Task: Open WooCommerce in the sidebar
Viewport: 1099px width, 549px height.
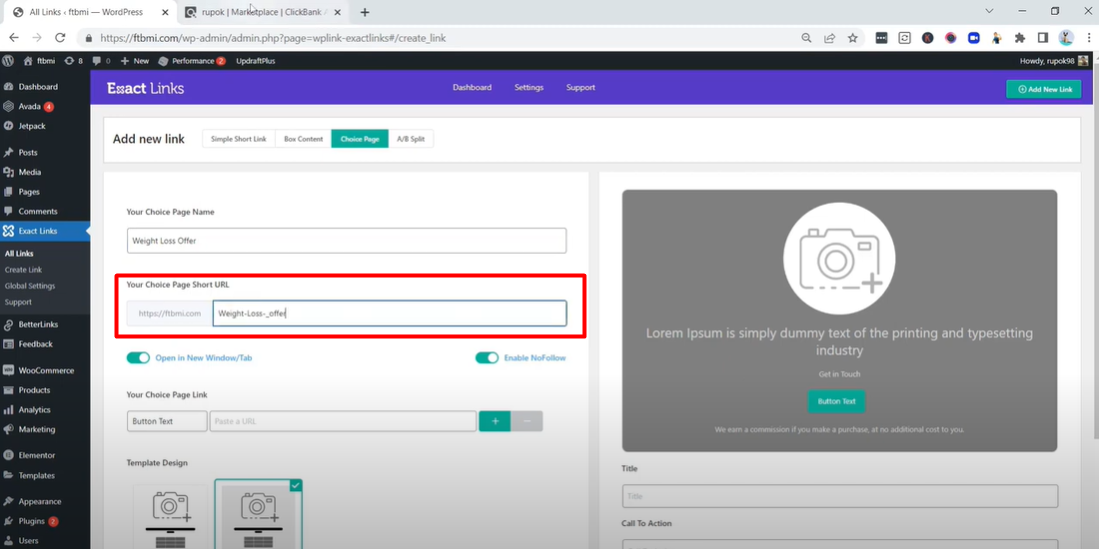Action: (46, 370)
